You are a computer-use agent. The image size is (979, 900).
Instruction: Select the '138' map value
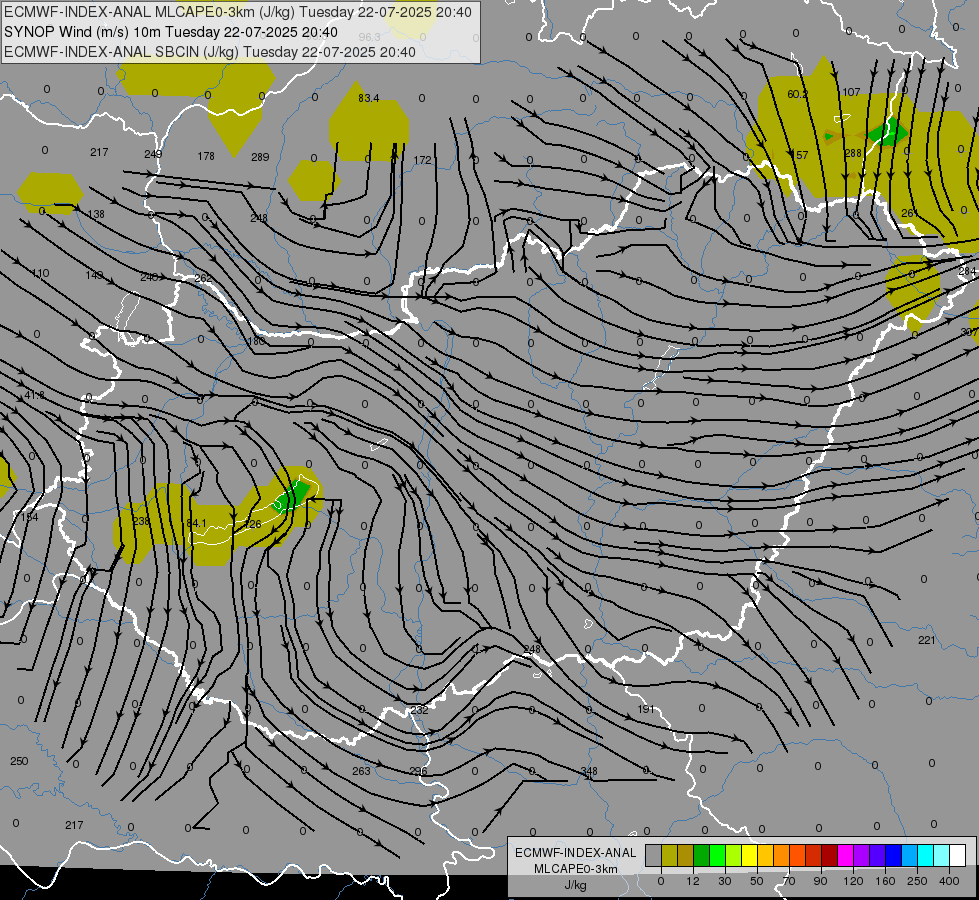pos(96,214)
